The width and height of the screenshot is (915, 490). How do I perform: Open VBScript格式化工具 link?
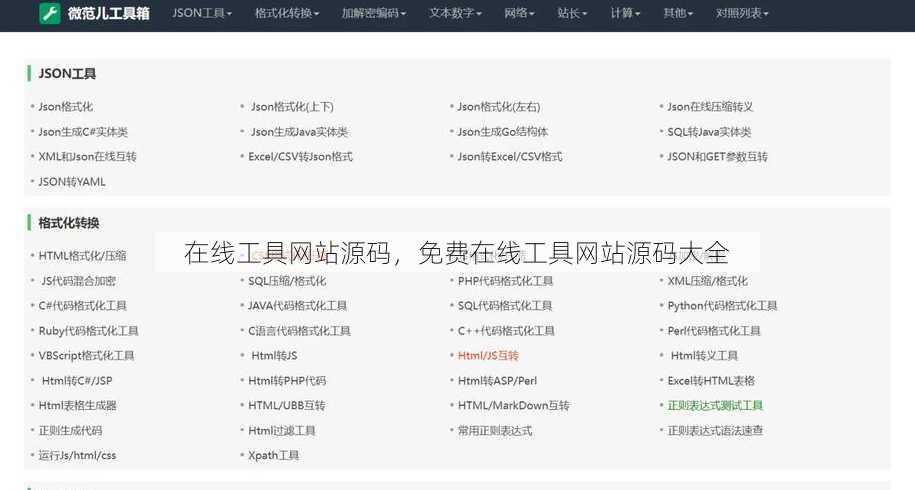pos(86,355)
